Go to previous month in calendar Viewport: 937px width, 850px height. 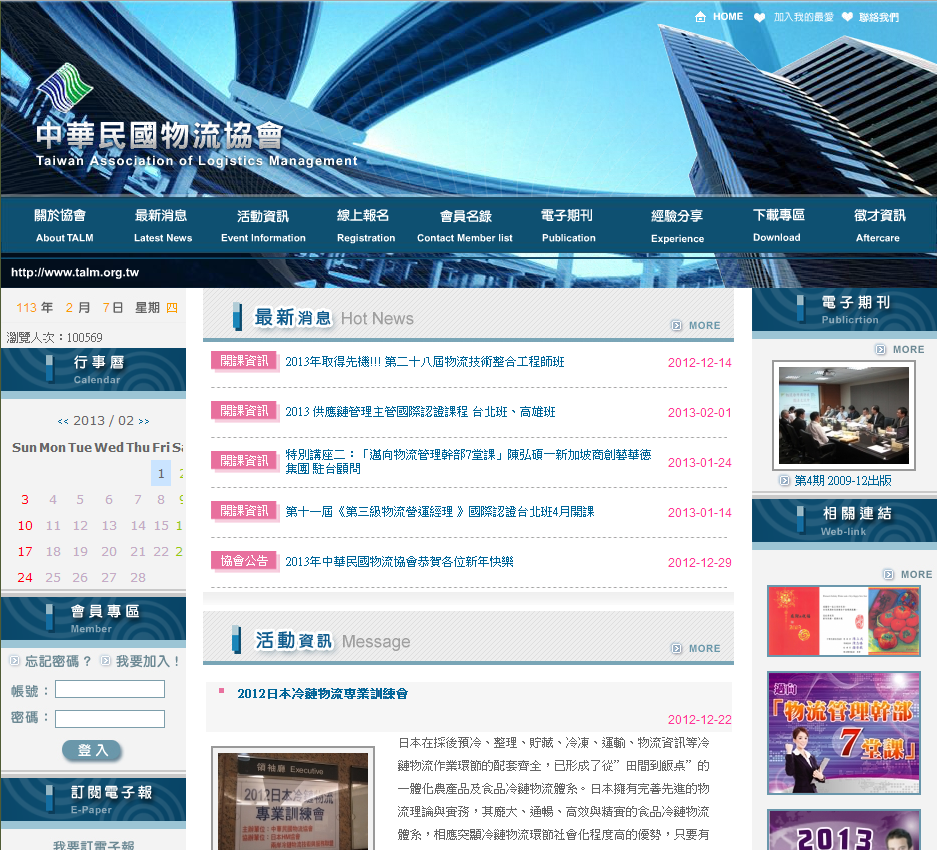(x=63, y=421)
